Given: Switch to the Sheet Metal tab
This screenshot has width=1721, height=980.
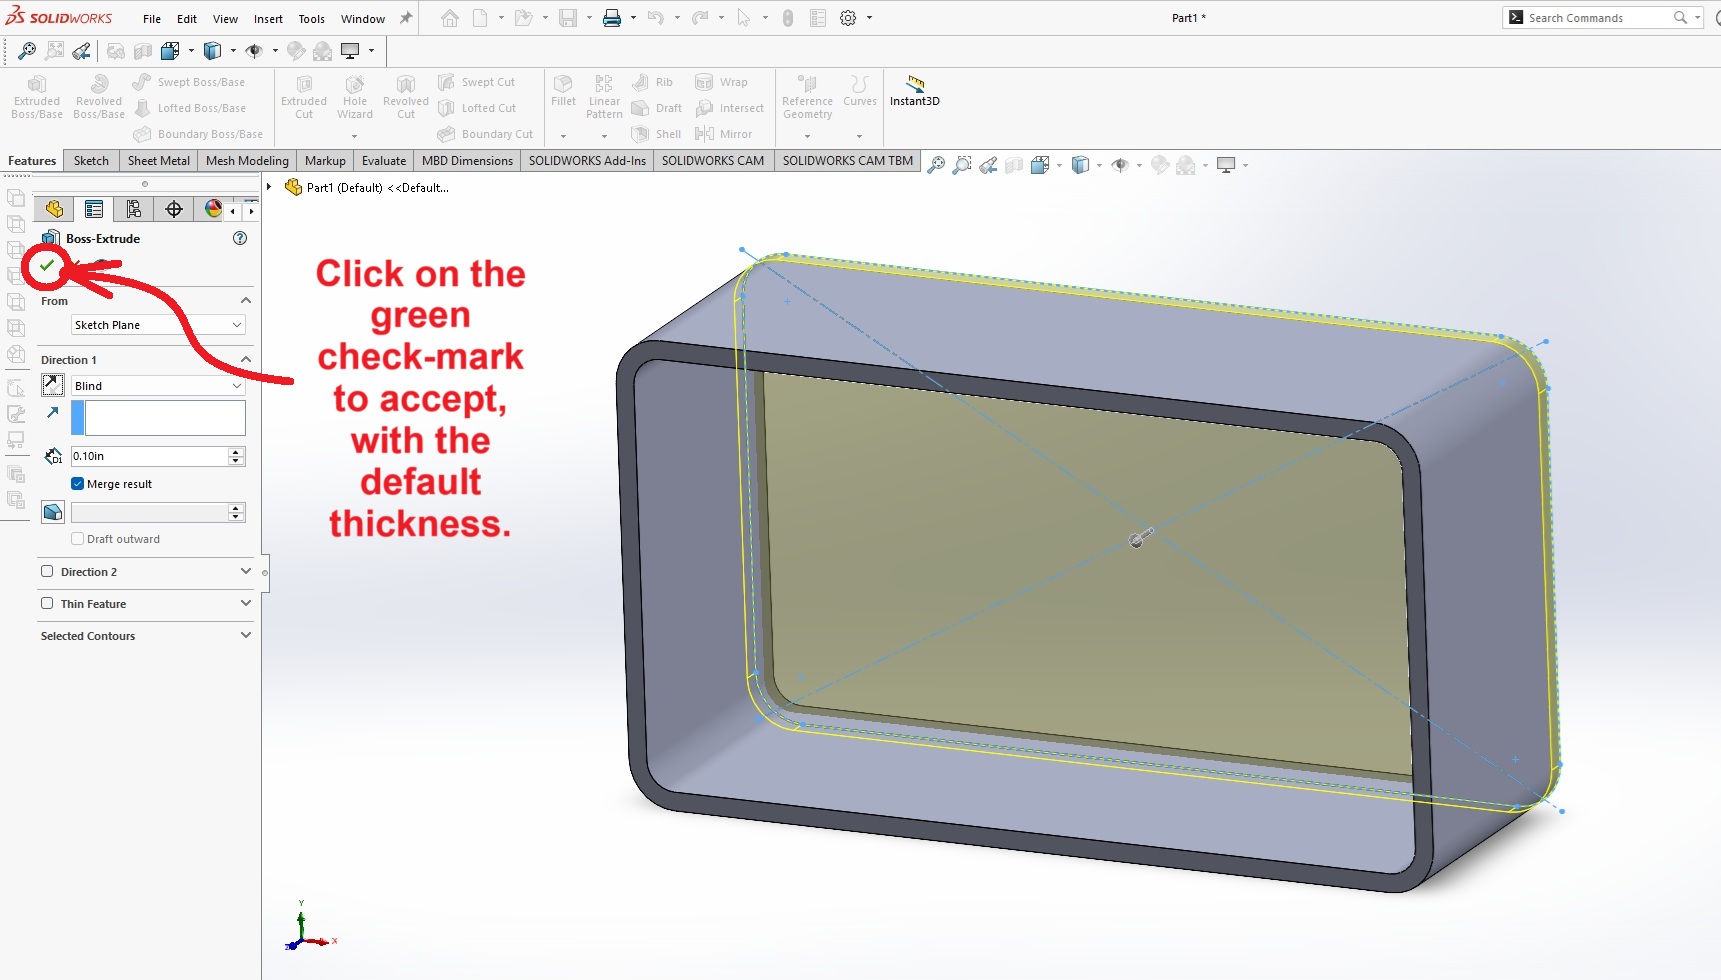Looking at the screenshot, I should point(158,161).
